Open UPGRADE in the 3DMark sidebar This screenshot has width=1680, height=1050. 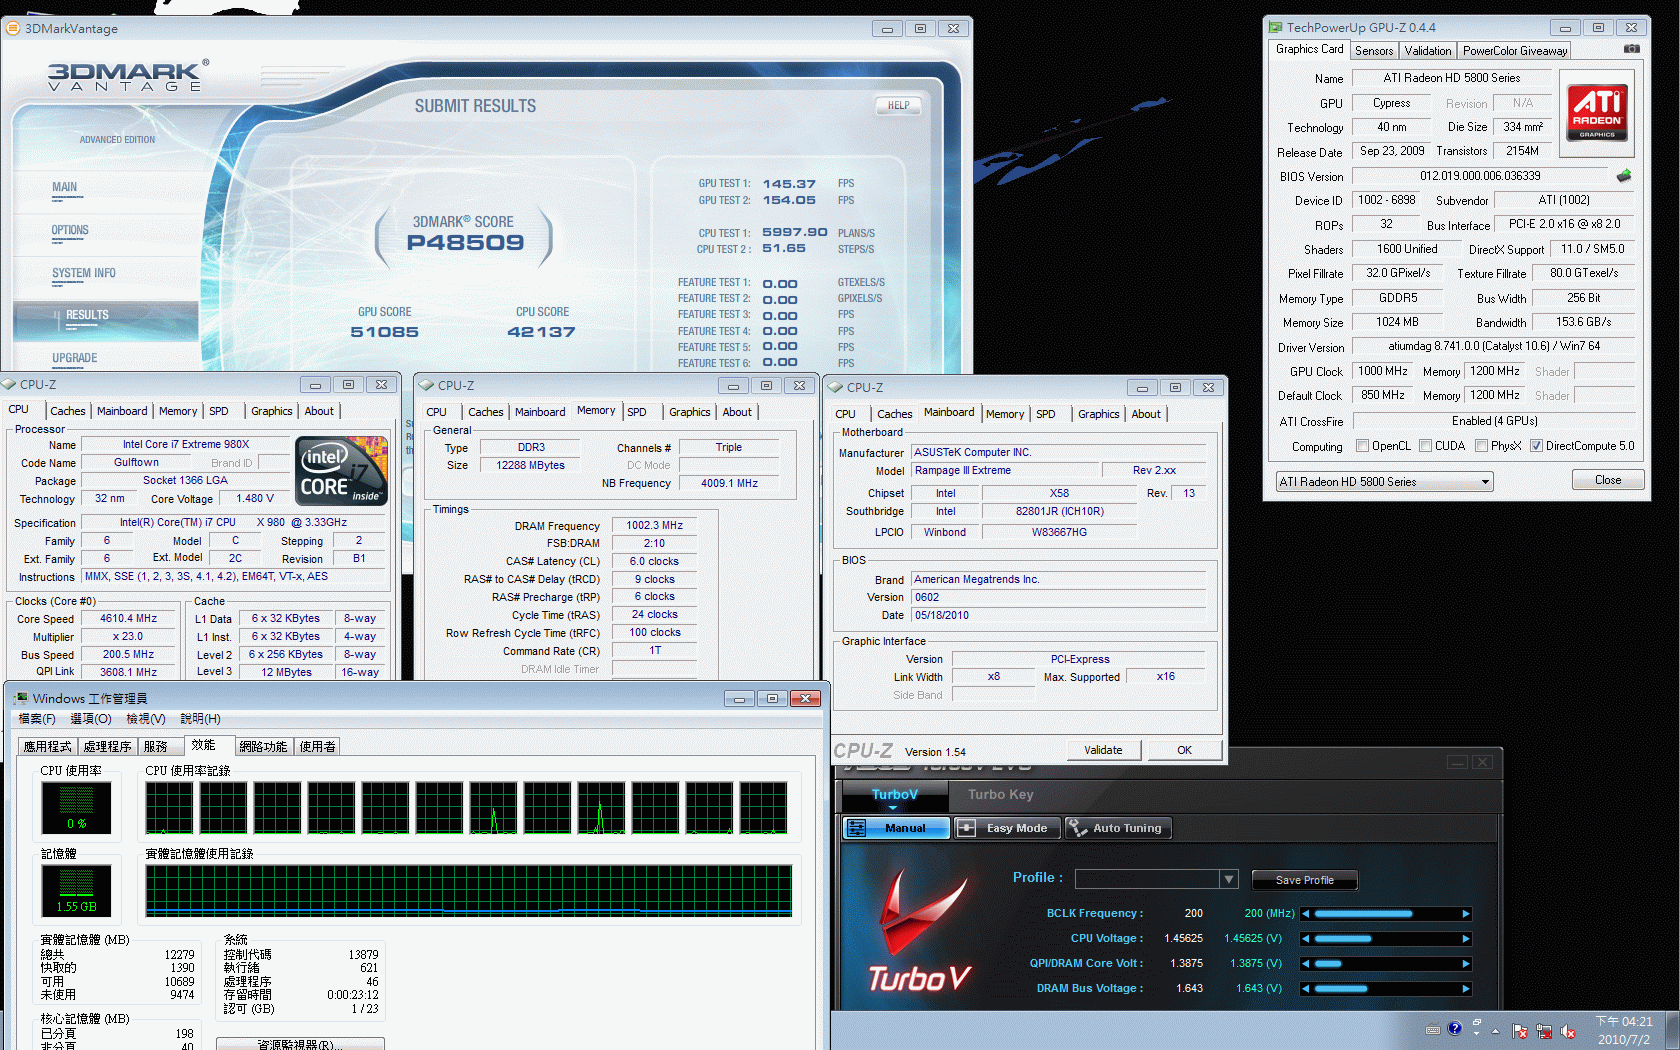pyautogui.click(x=75, y=358)
